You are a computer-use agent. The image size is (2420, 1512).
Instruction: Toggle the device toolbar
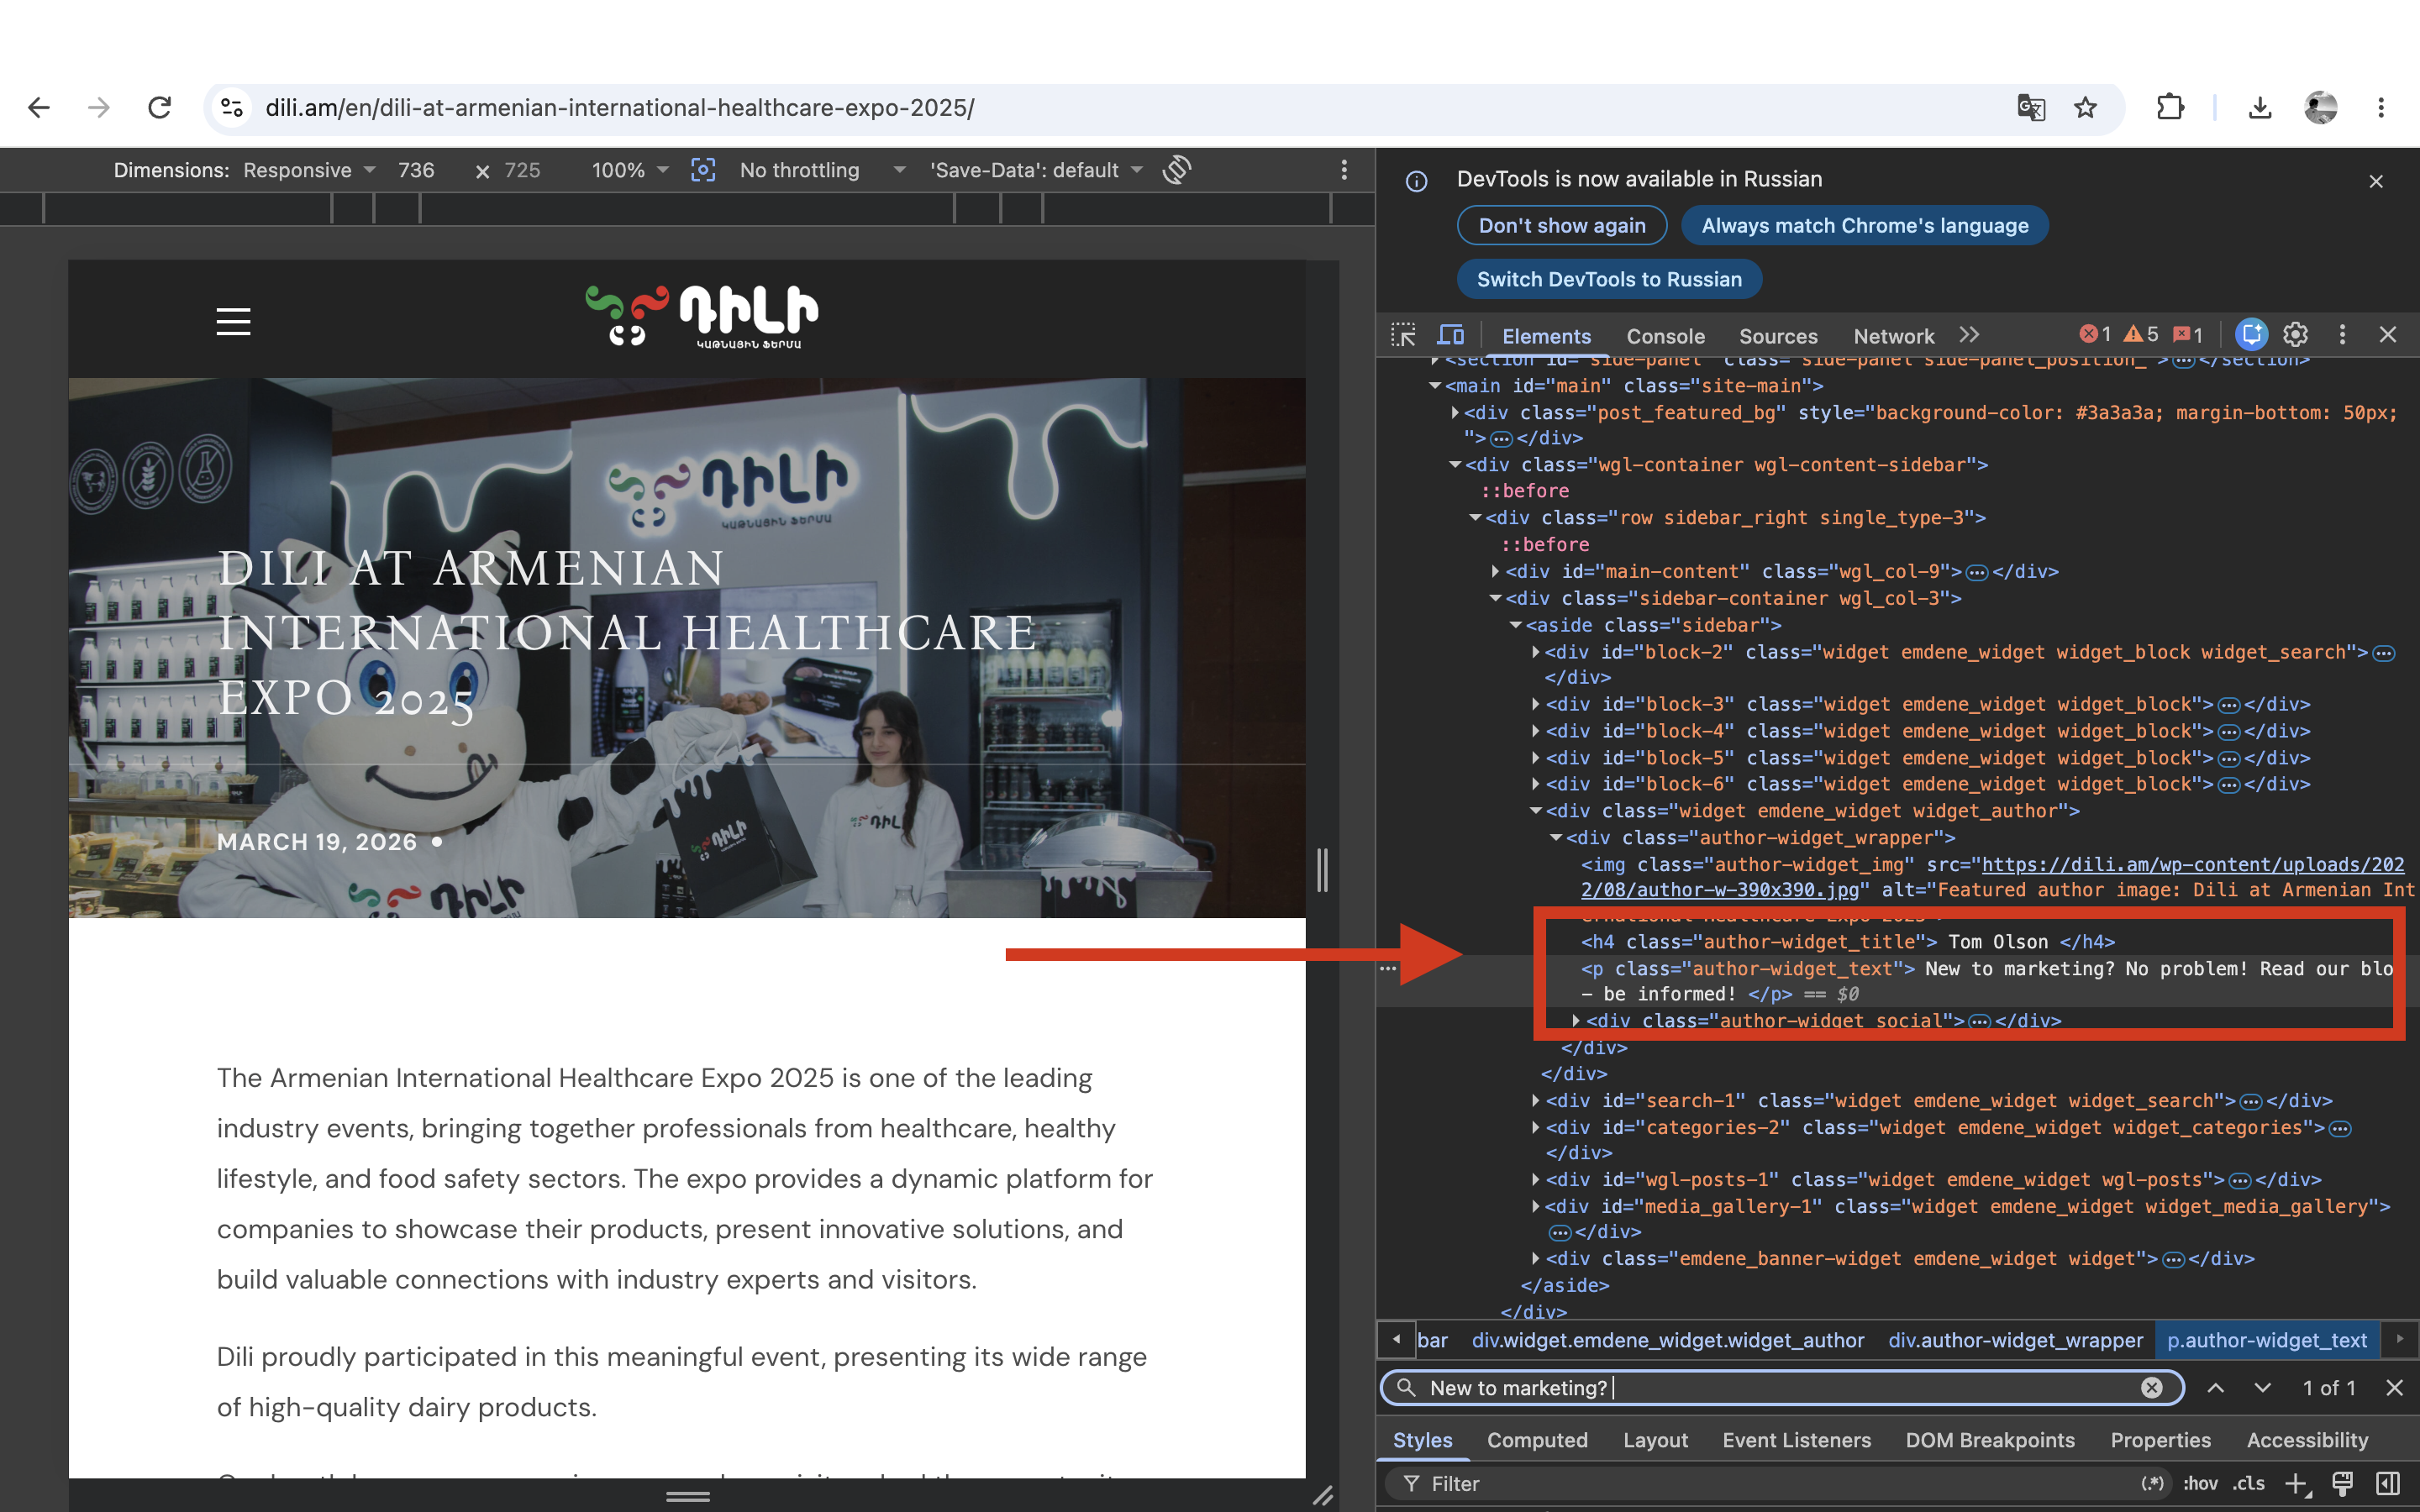pos(1450,335)
